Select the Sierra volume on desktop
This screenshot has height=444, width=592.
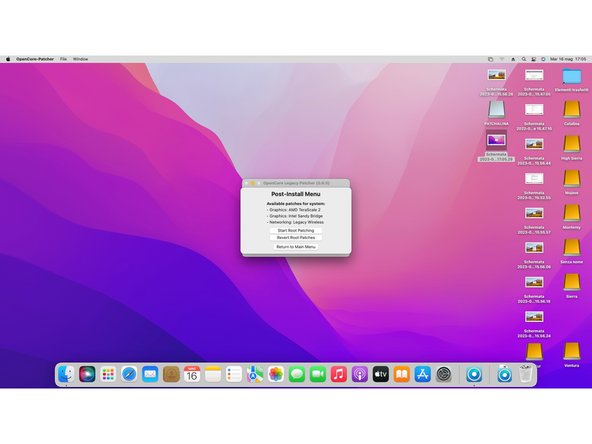point(572,286)
